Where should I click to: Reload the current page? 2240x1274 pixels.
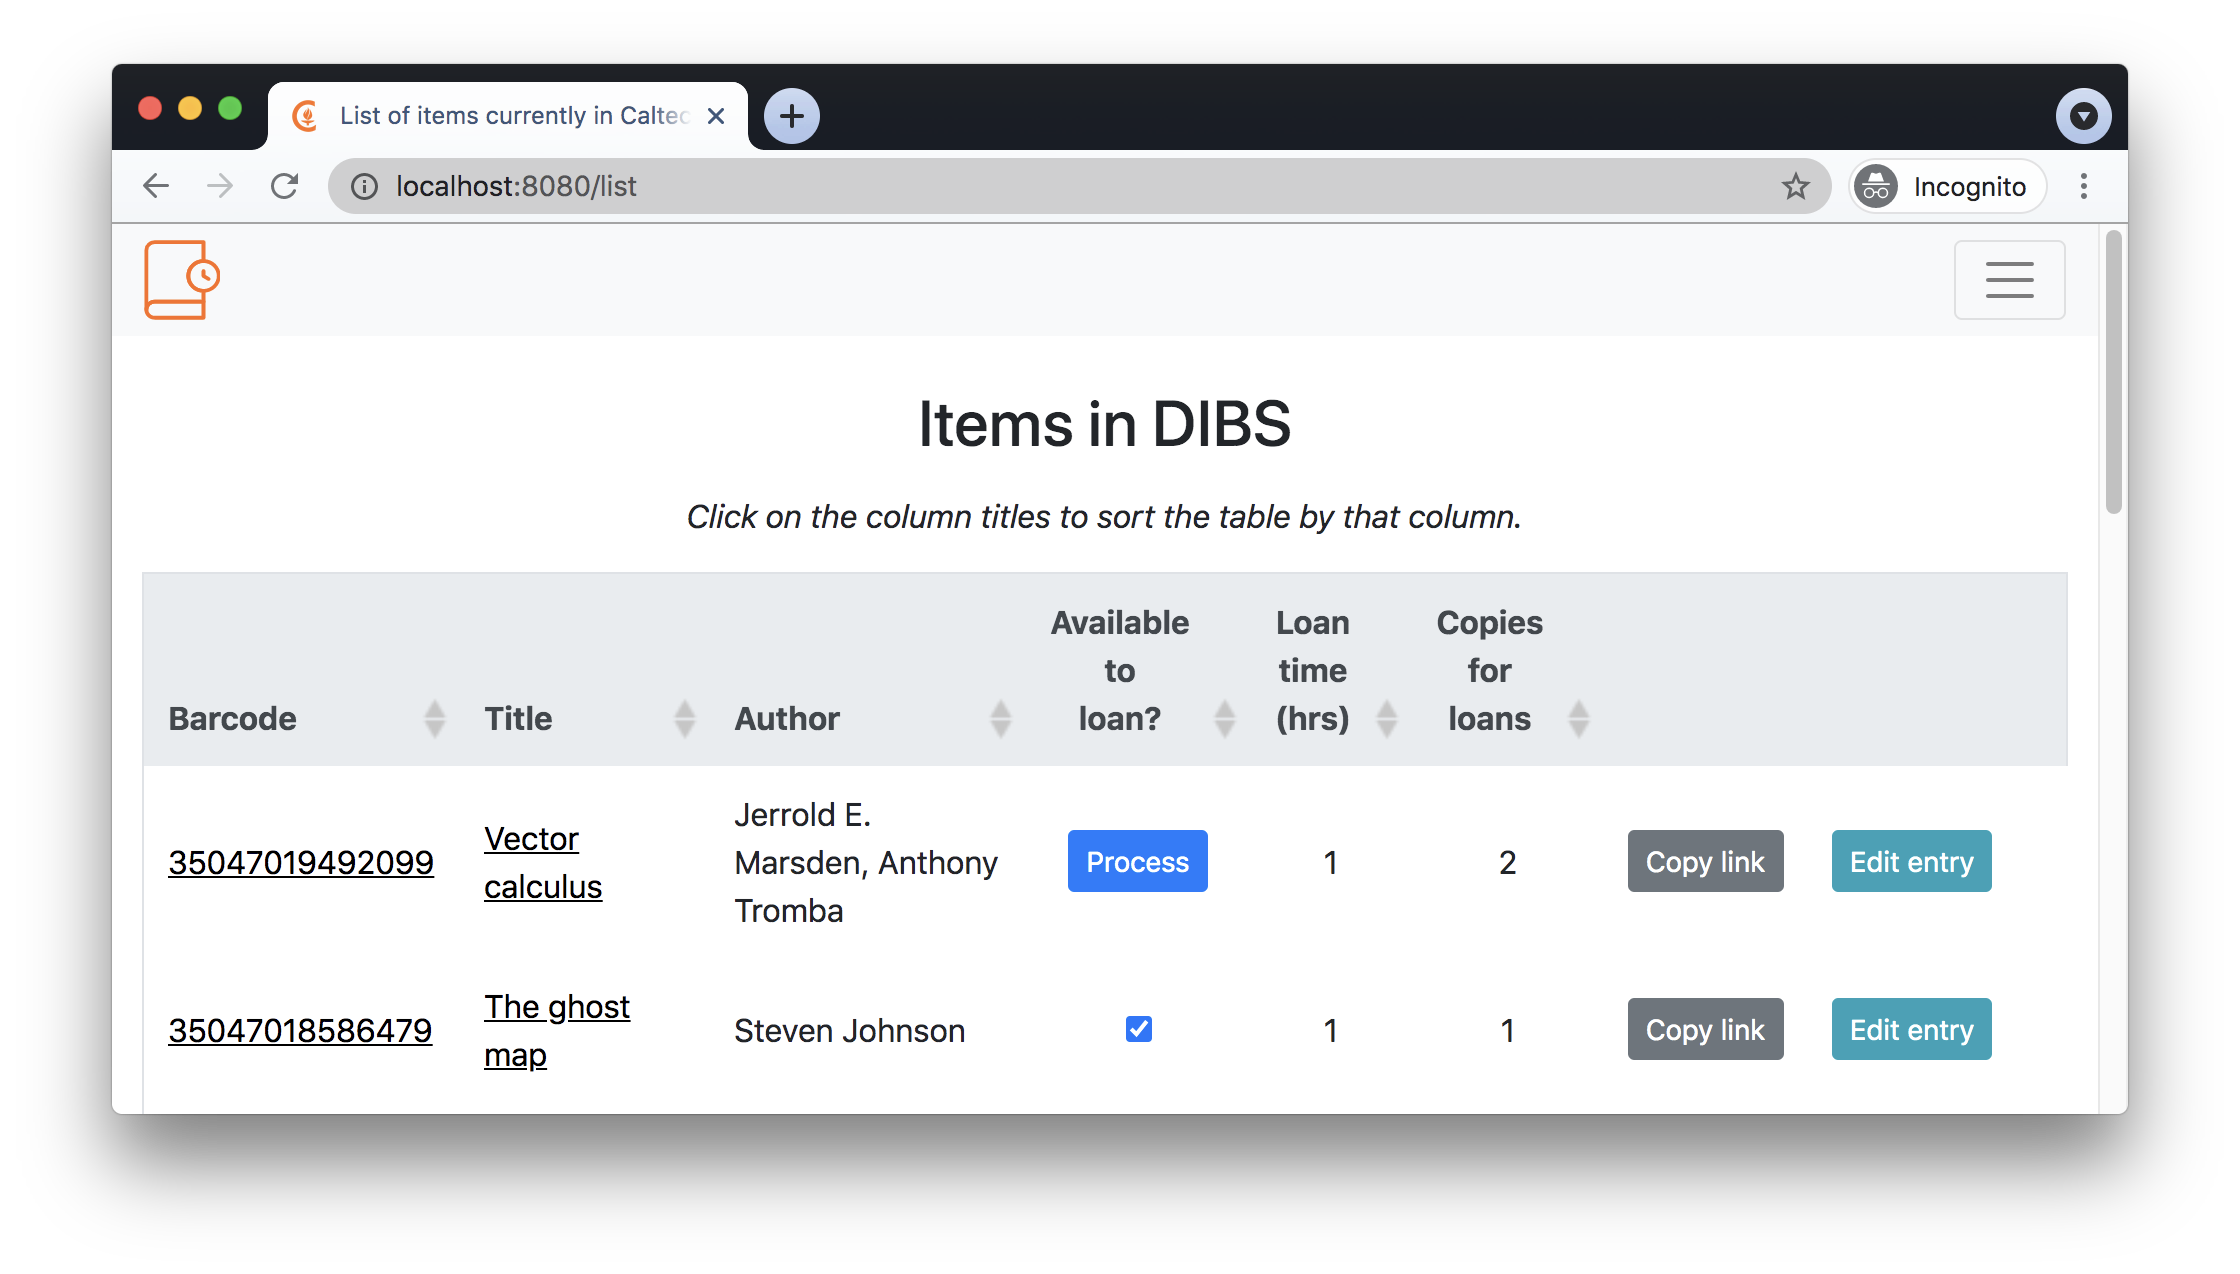click(285, 186)
